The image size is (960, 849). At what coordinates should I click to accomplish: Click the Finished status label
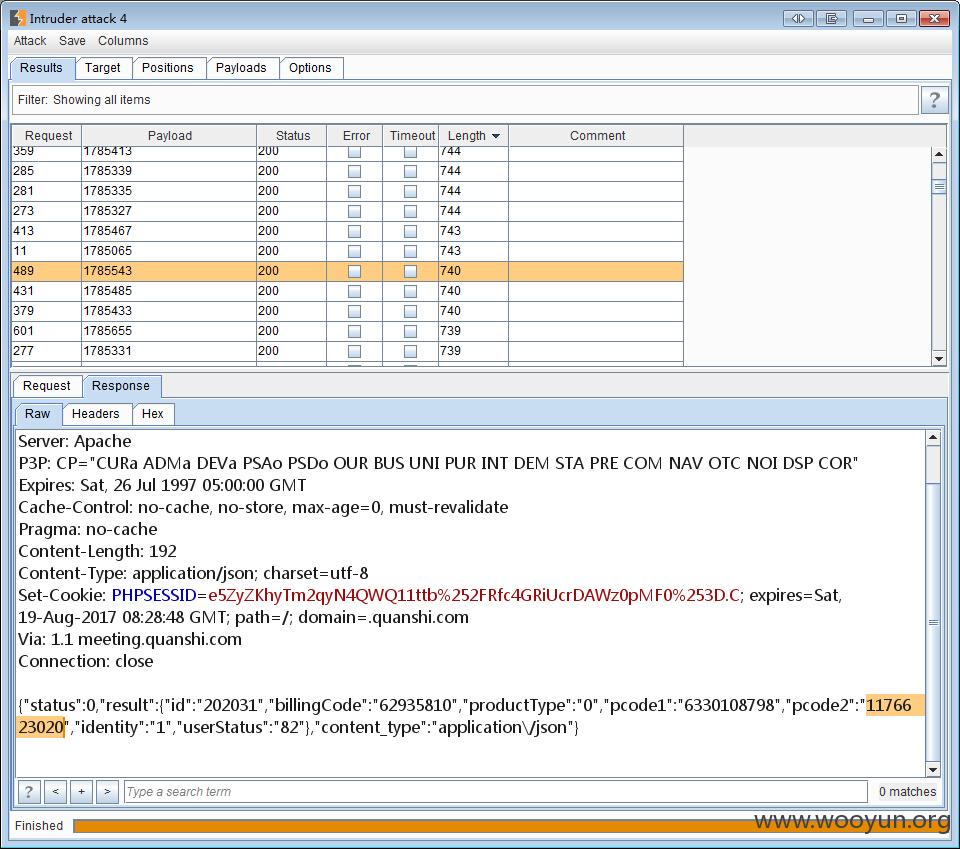[x=39, y=826]
